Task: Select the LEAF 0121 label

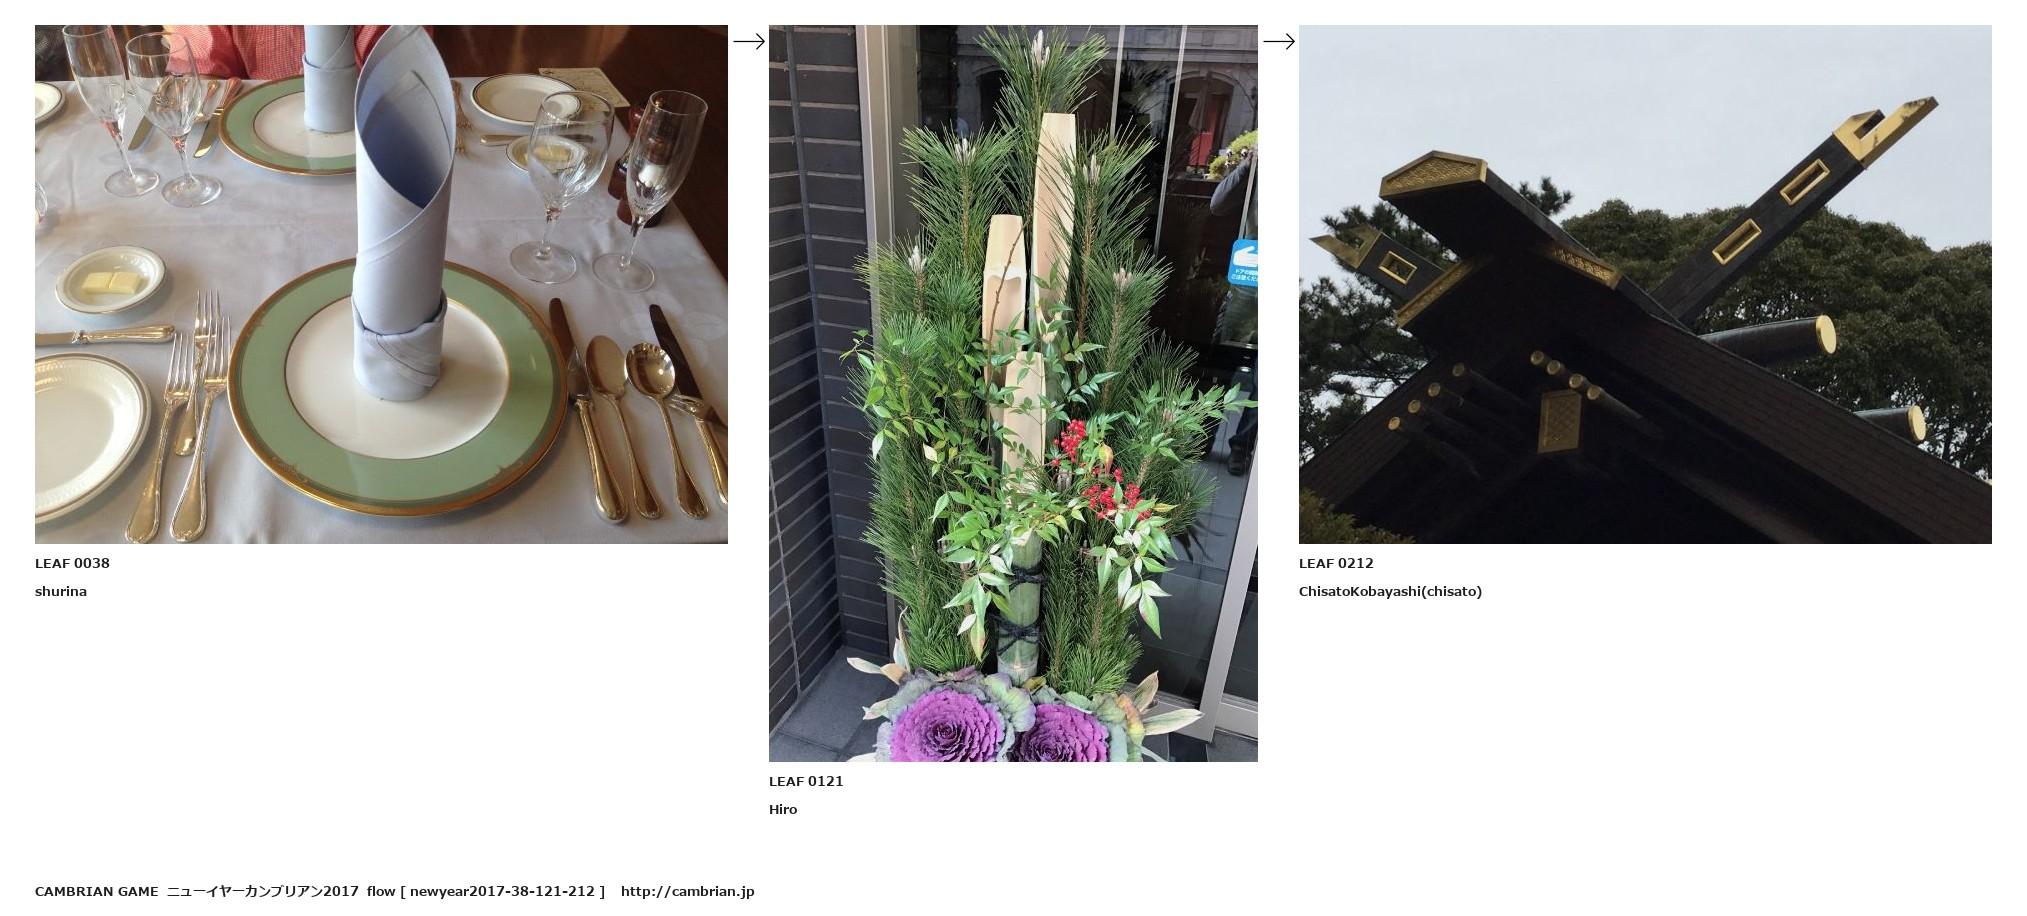Action: click(806, 781)
